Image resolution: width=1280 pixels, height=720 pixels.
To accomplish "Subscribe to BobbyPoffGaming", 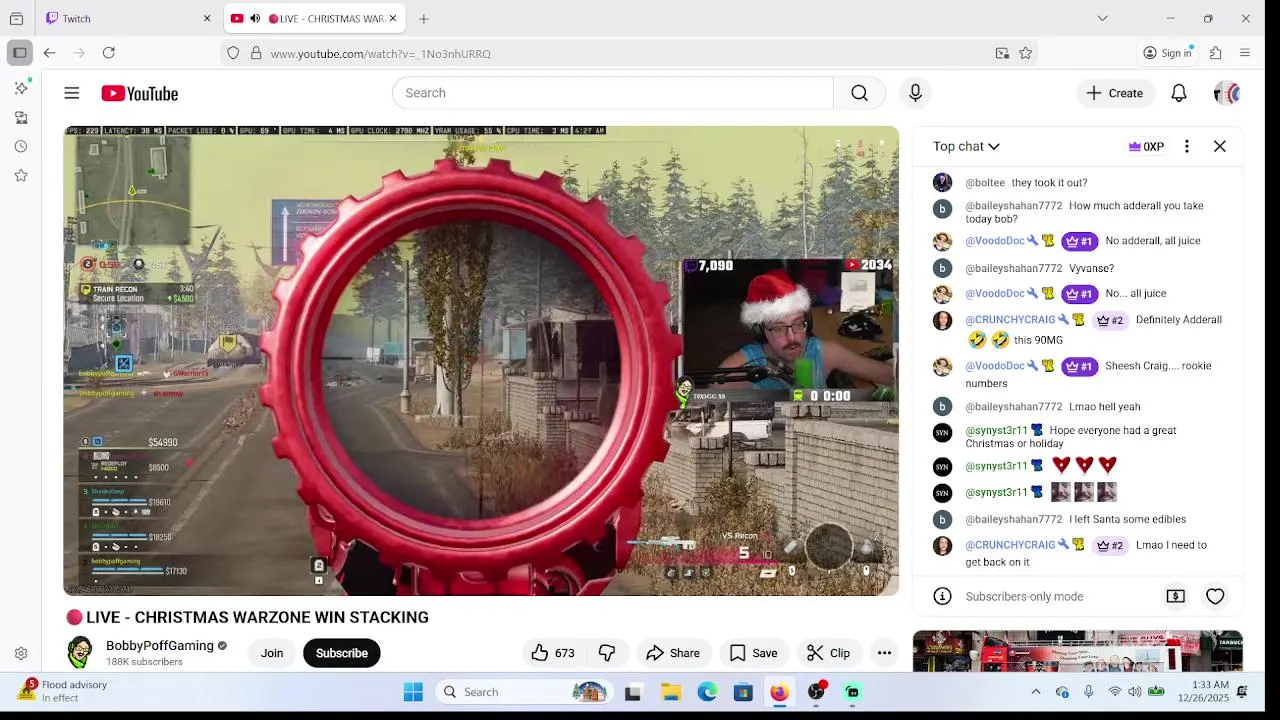I will pyautogui.click(x=342, y=653).
